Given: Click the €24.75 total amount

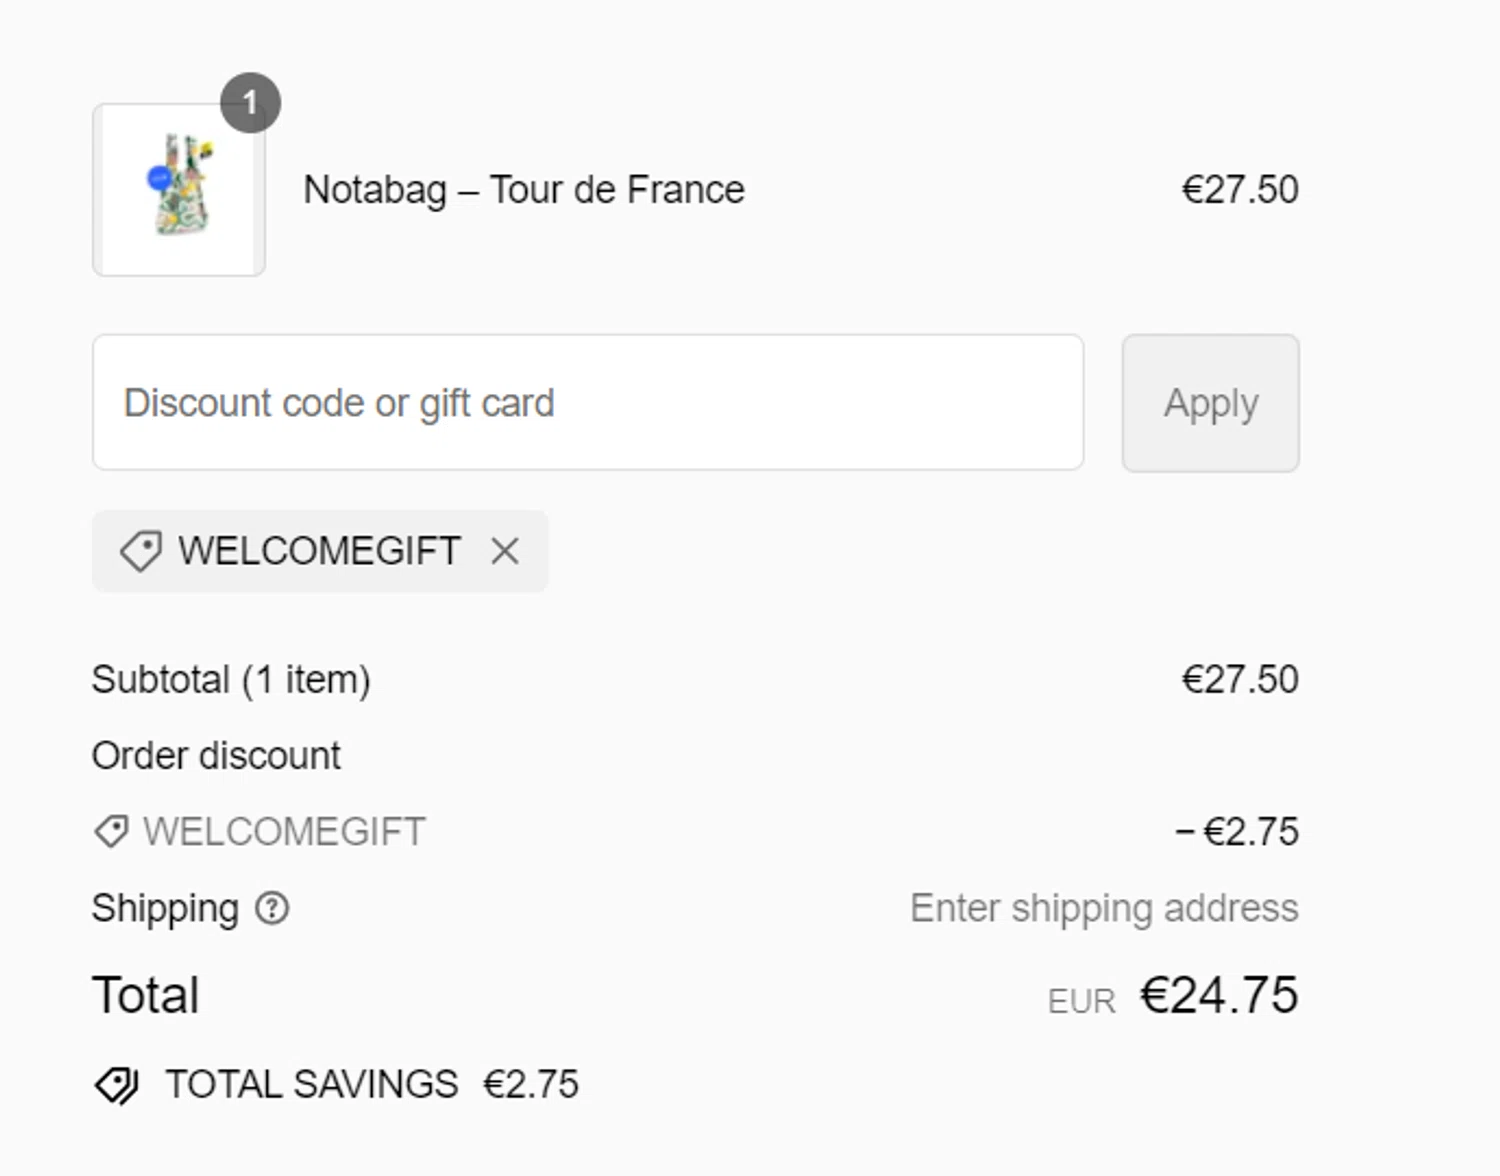Looking at the screenshot, I should (1219, 995).
